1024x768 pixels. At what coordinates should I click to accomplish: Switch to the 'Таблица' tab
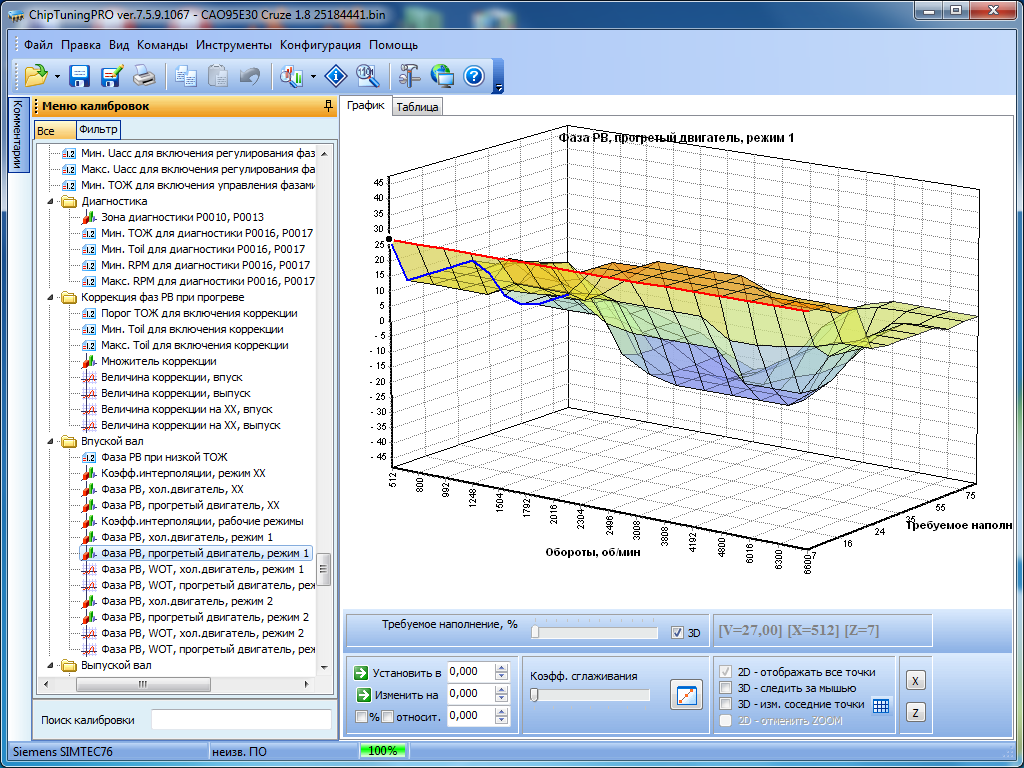pyautogui.click(x=417, y=107)
